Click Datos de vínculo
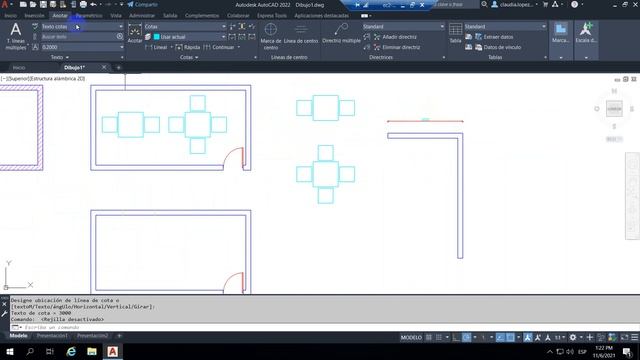The image size is (640, 360). pos(498,47)
